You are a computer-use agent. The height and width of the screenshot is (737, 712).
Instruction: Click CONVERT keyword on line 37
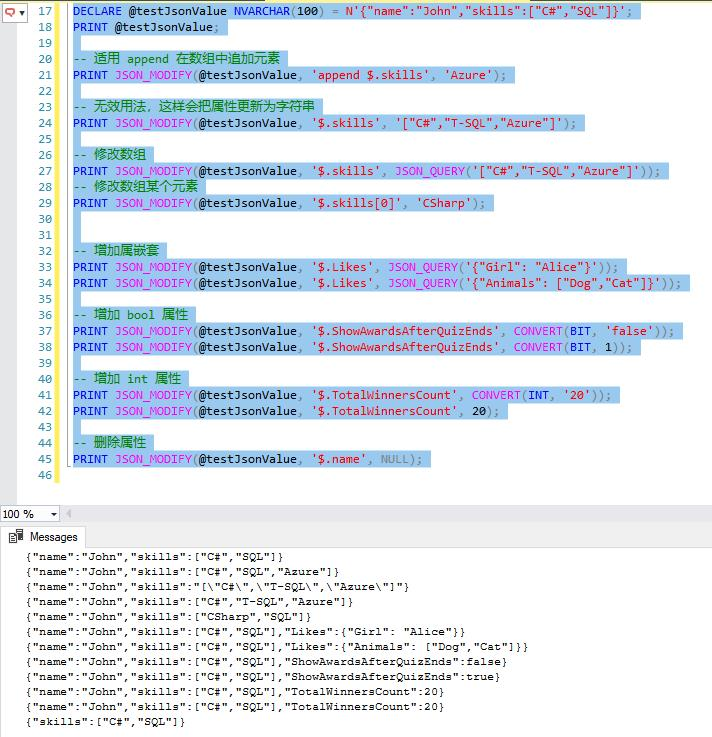[x=538, y=331]
